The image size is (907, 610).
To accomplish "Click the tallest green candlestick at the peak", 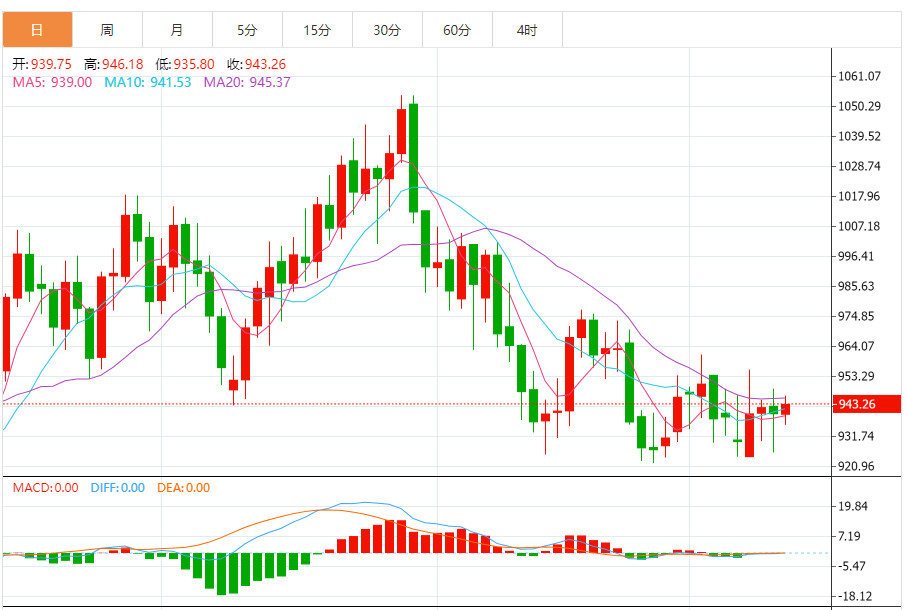I will point(413,158).
